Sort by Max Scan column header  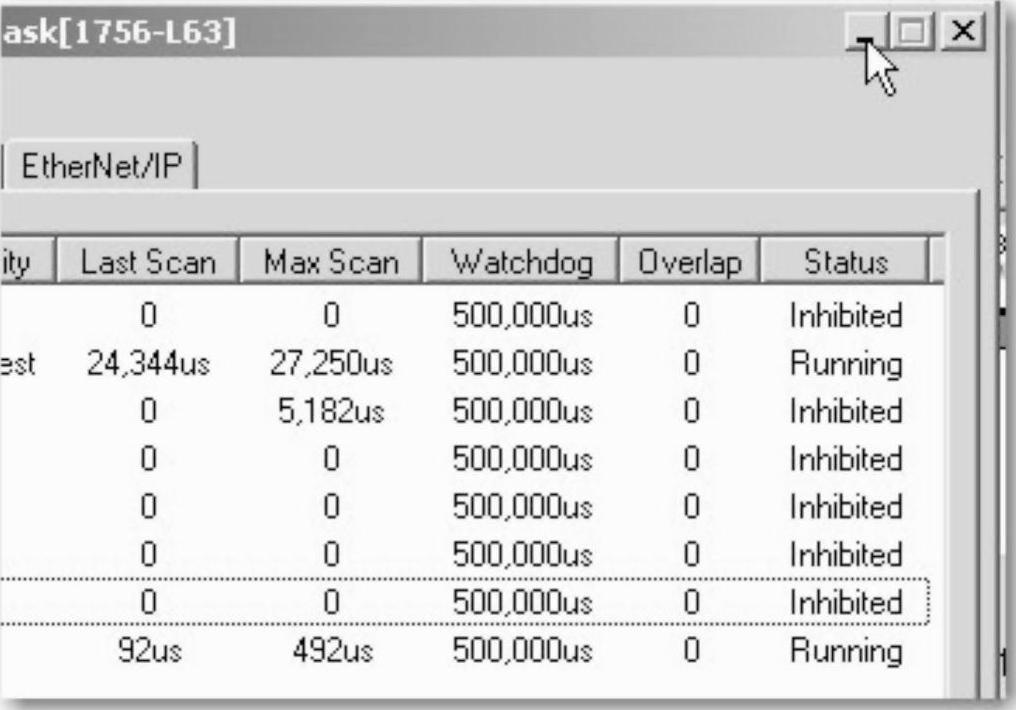point(331,263)
